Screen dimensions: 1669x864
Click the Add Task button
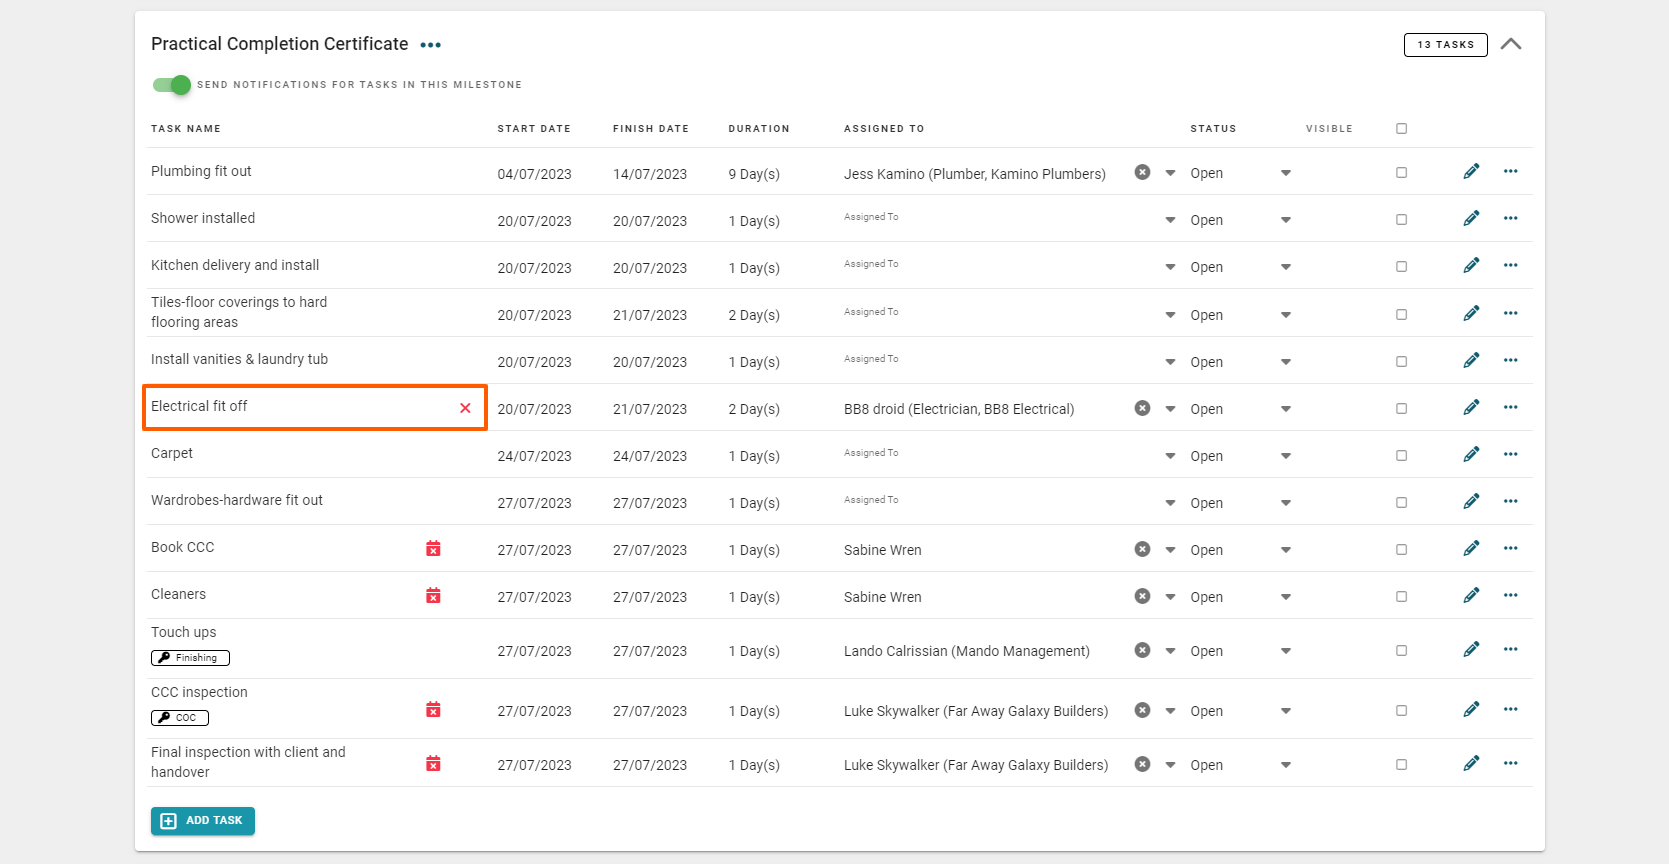click(203, 821)
